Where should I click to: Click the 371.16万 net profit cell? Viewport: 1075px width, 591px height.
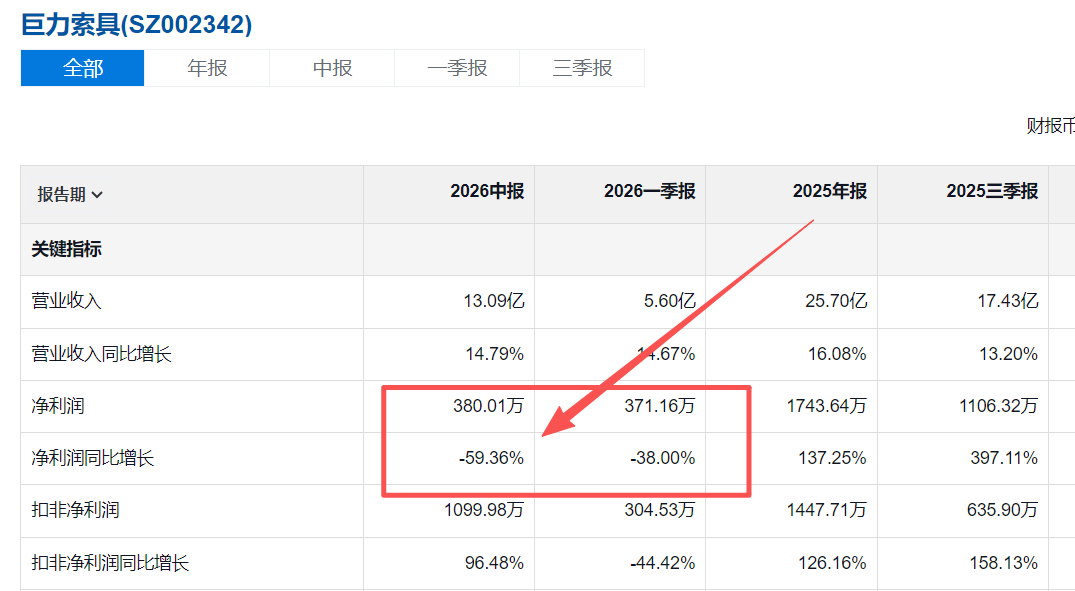pos(660,406)
